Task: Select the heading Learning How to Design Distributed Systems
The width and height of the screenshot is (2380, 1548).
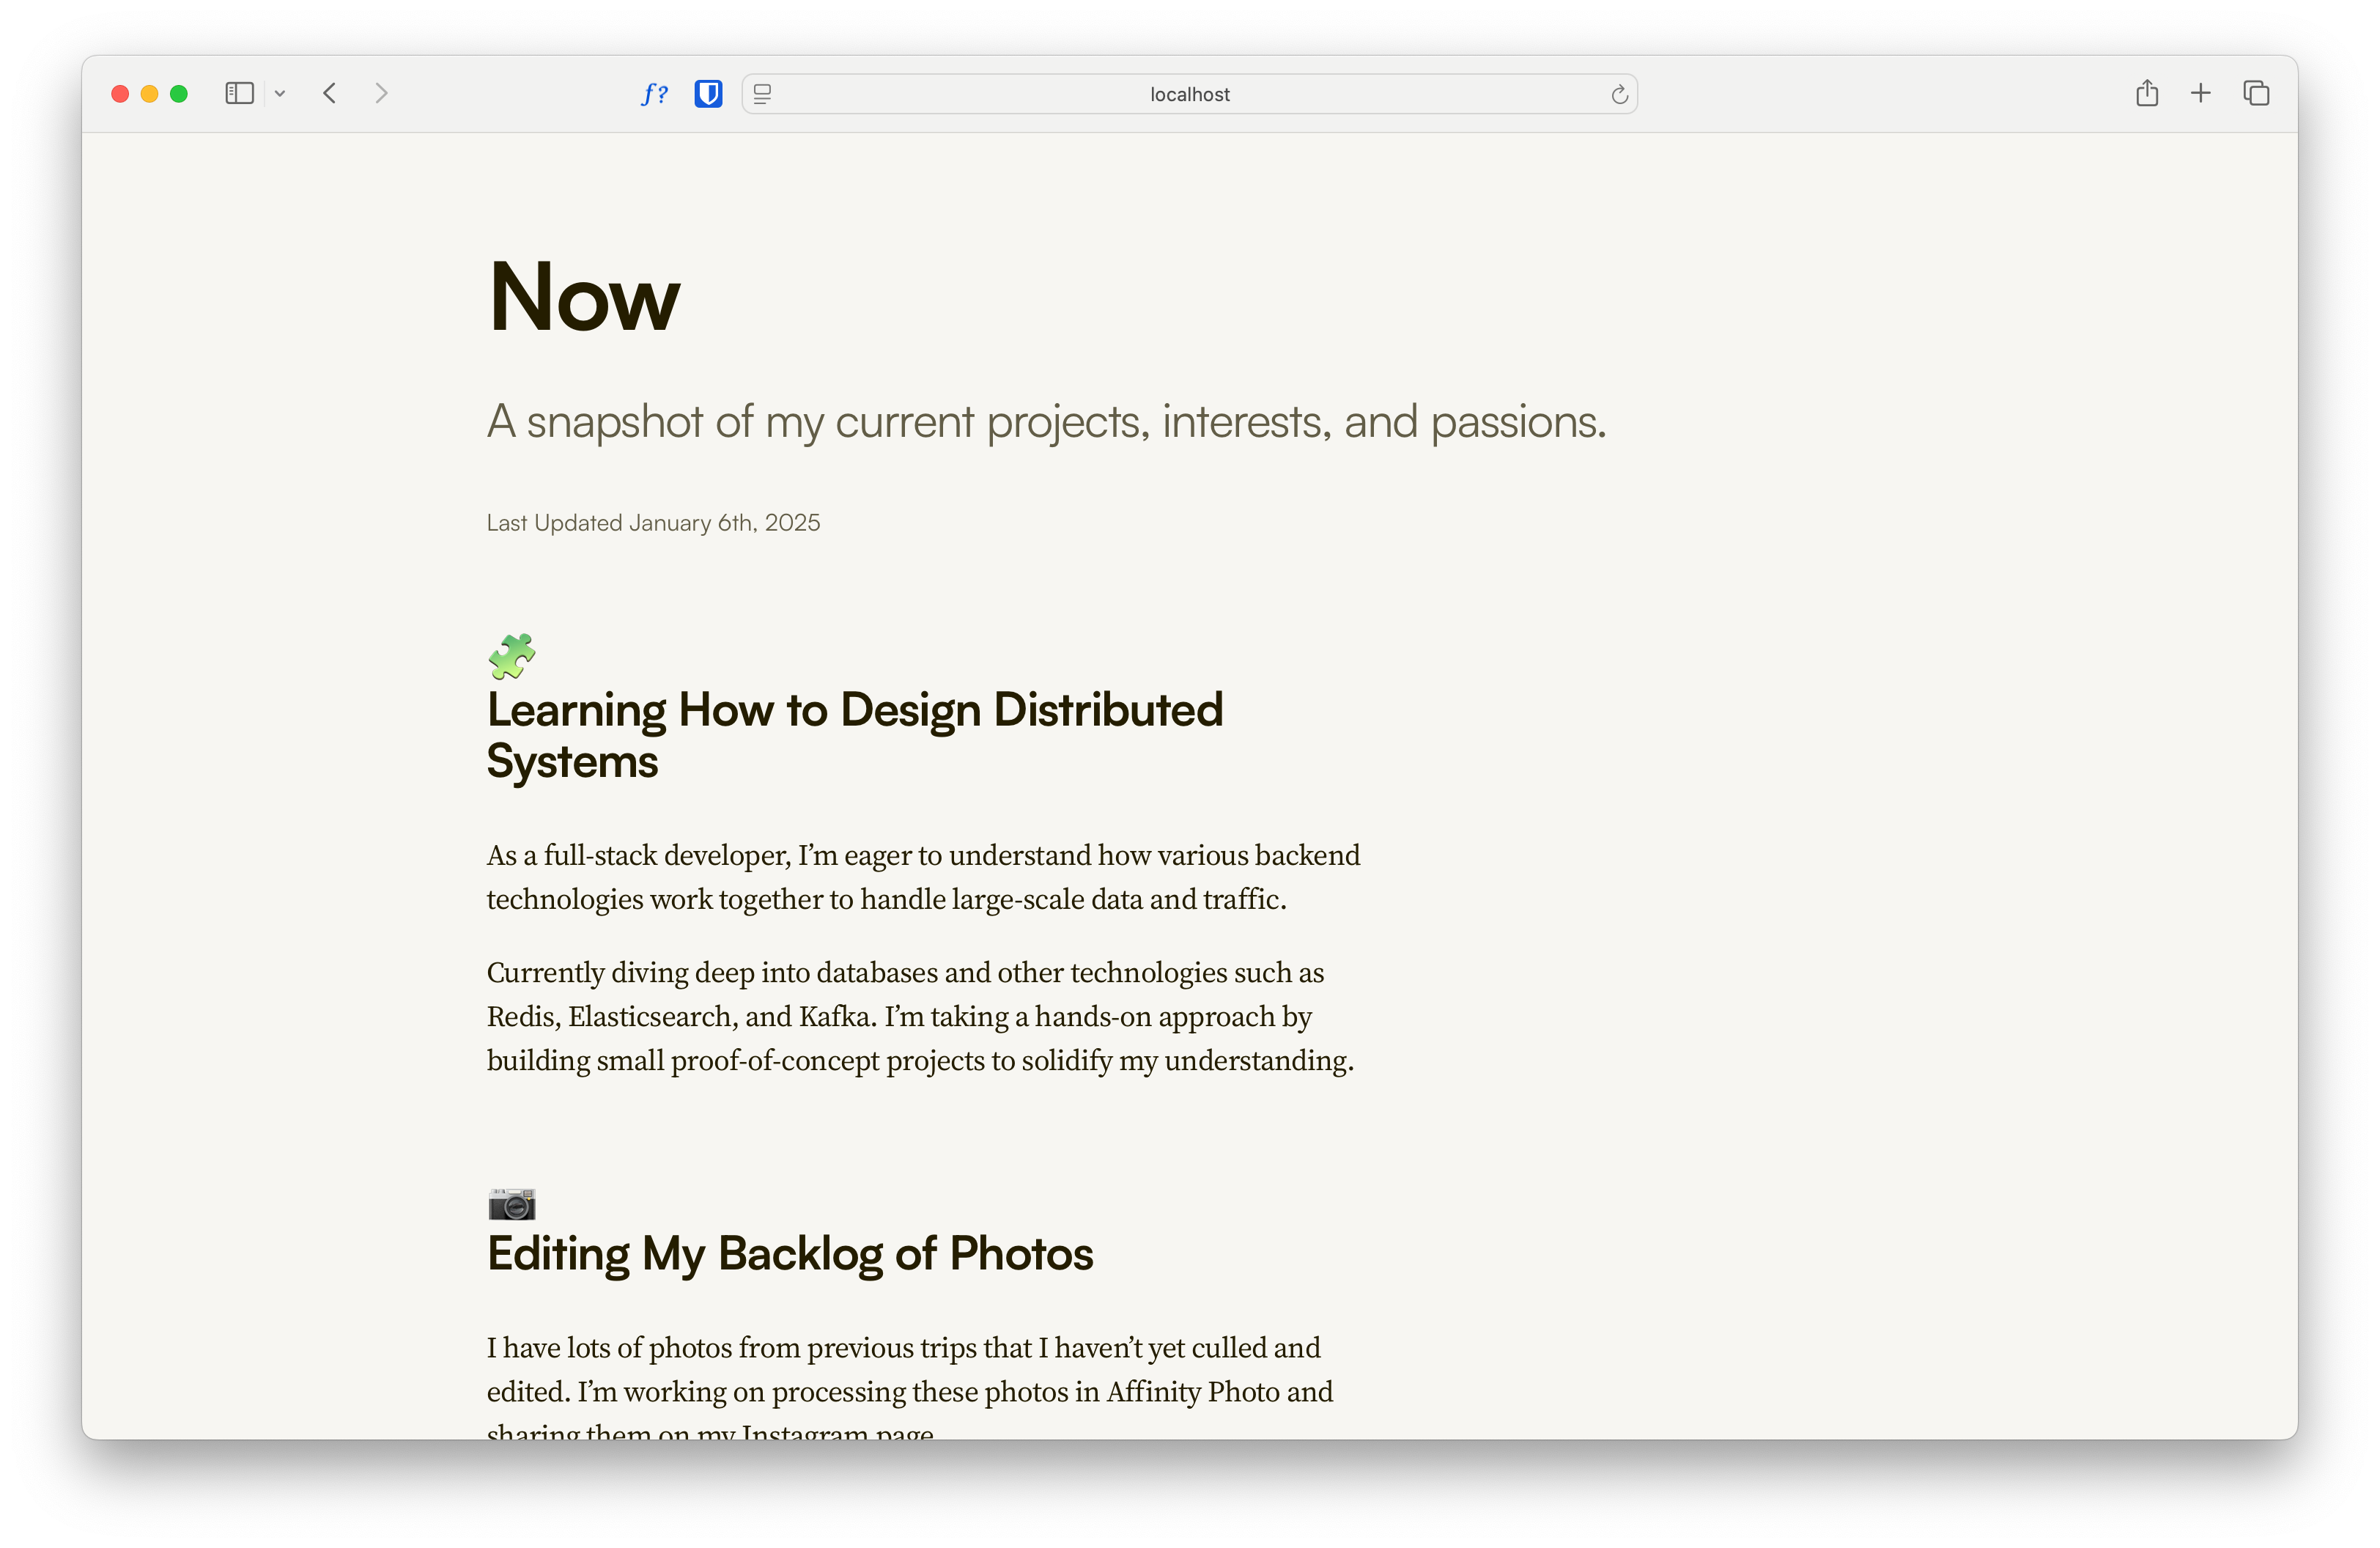Action: (854, 735)
